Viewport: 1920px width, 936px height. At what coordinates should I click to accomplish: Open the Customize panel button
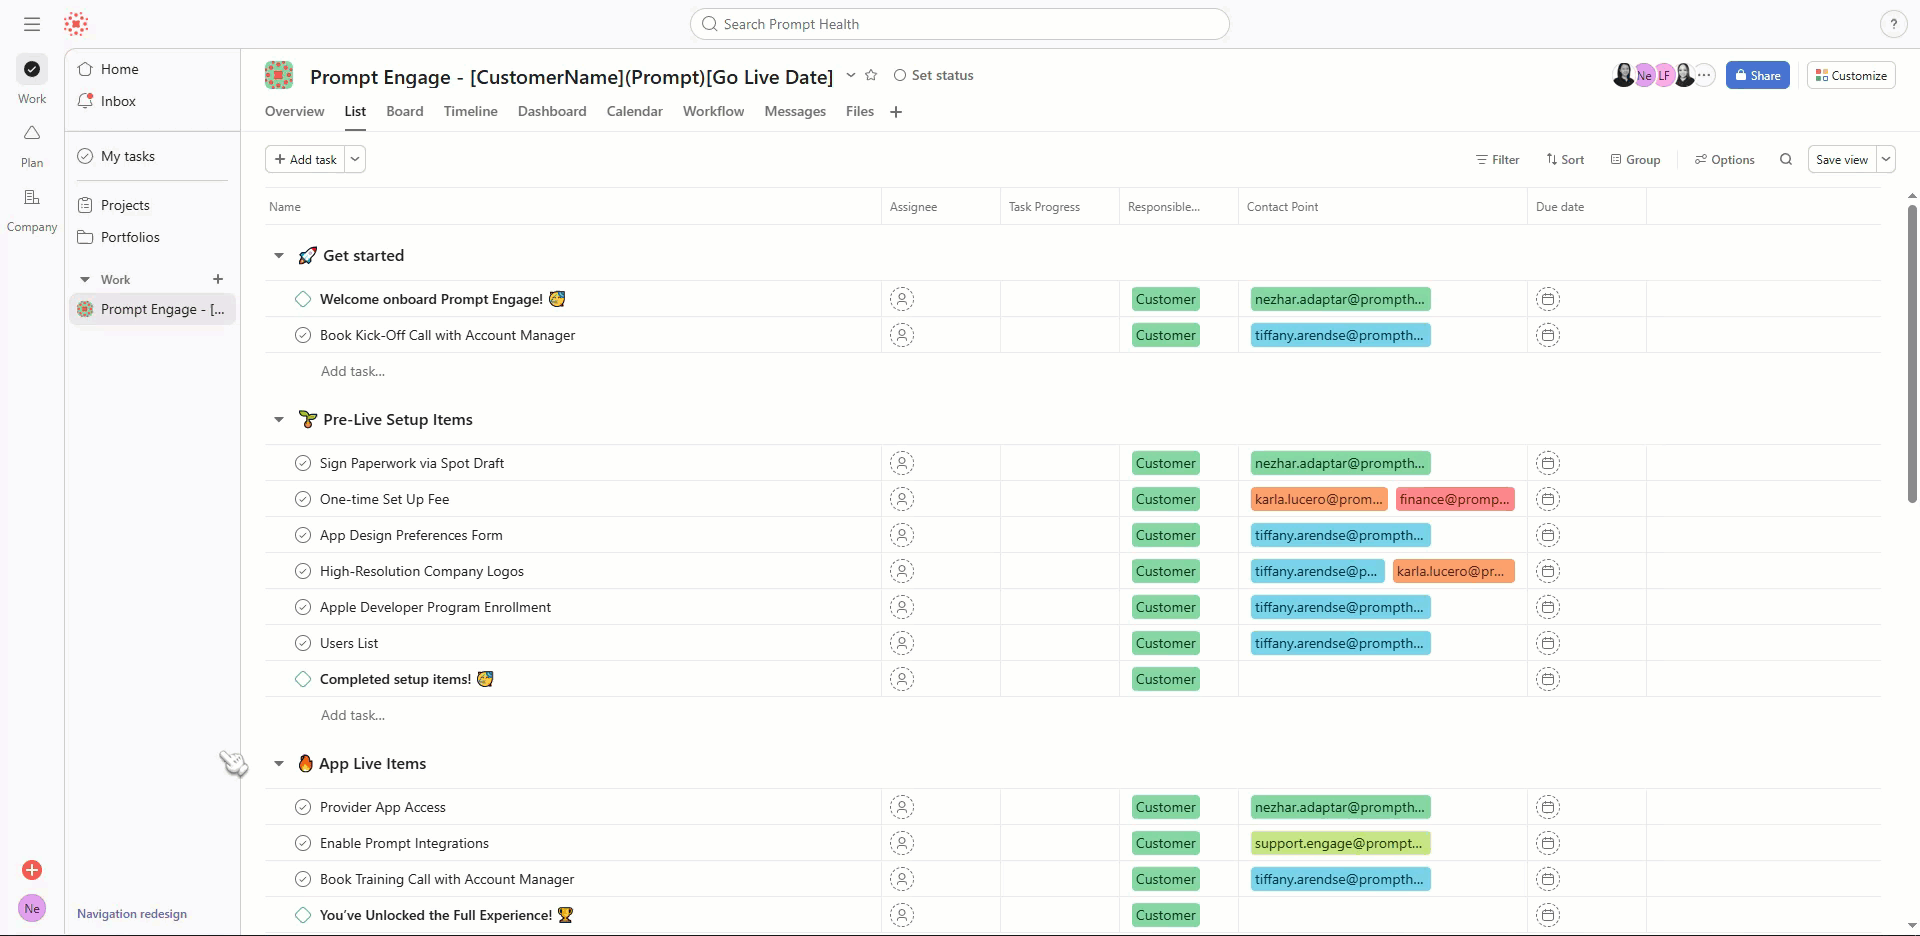[x=1851, y=75]
